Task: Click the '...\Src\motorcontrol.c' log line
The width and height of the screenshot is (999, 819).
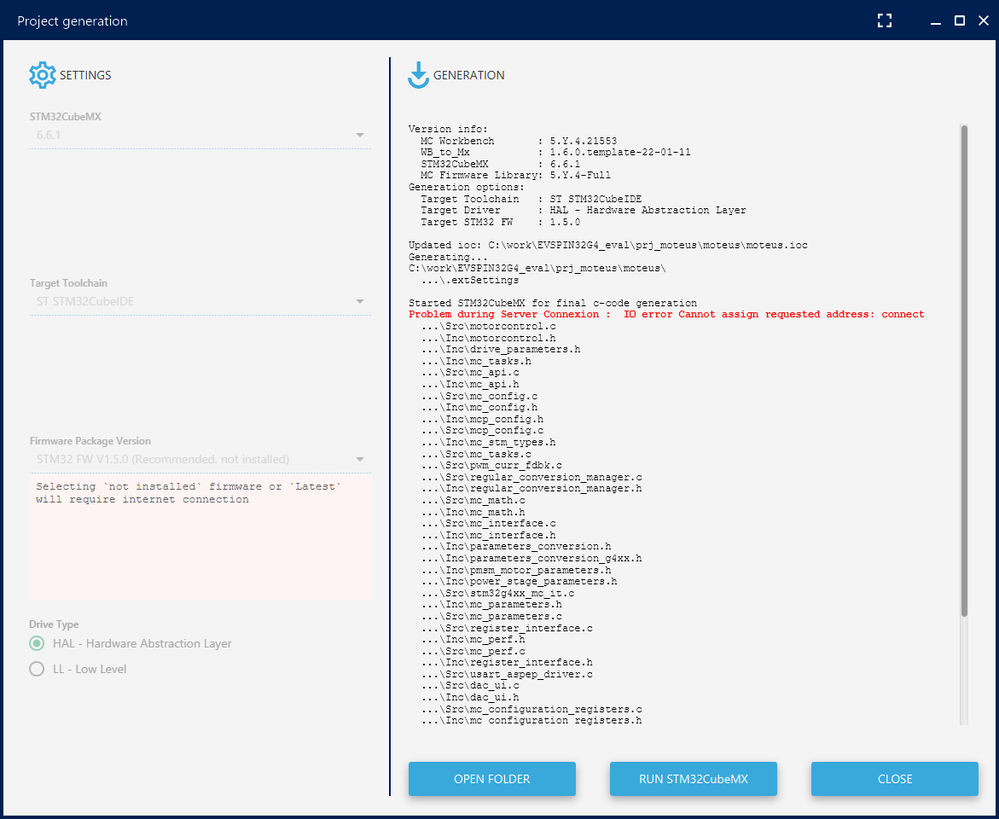Action: (x=488, y=326)
